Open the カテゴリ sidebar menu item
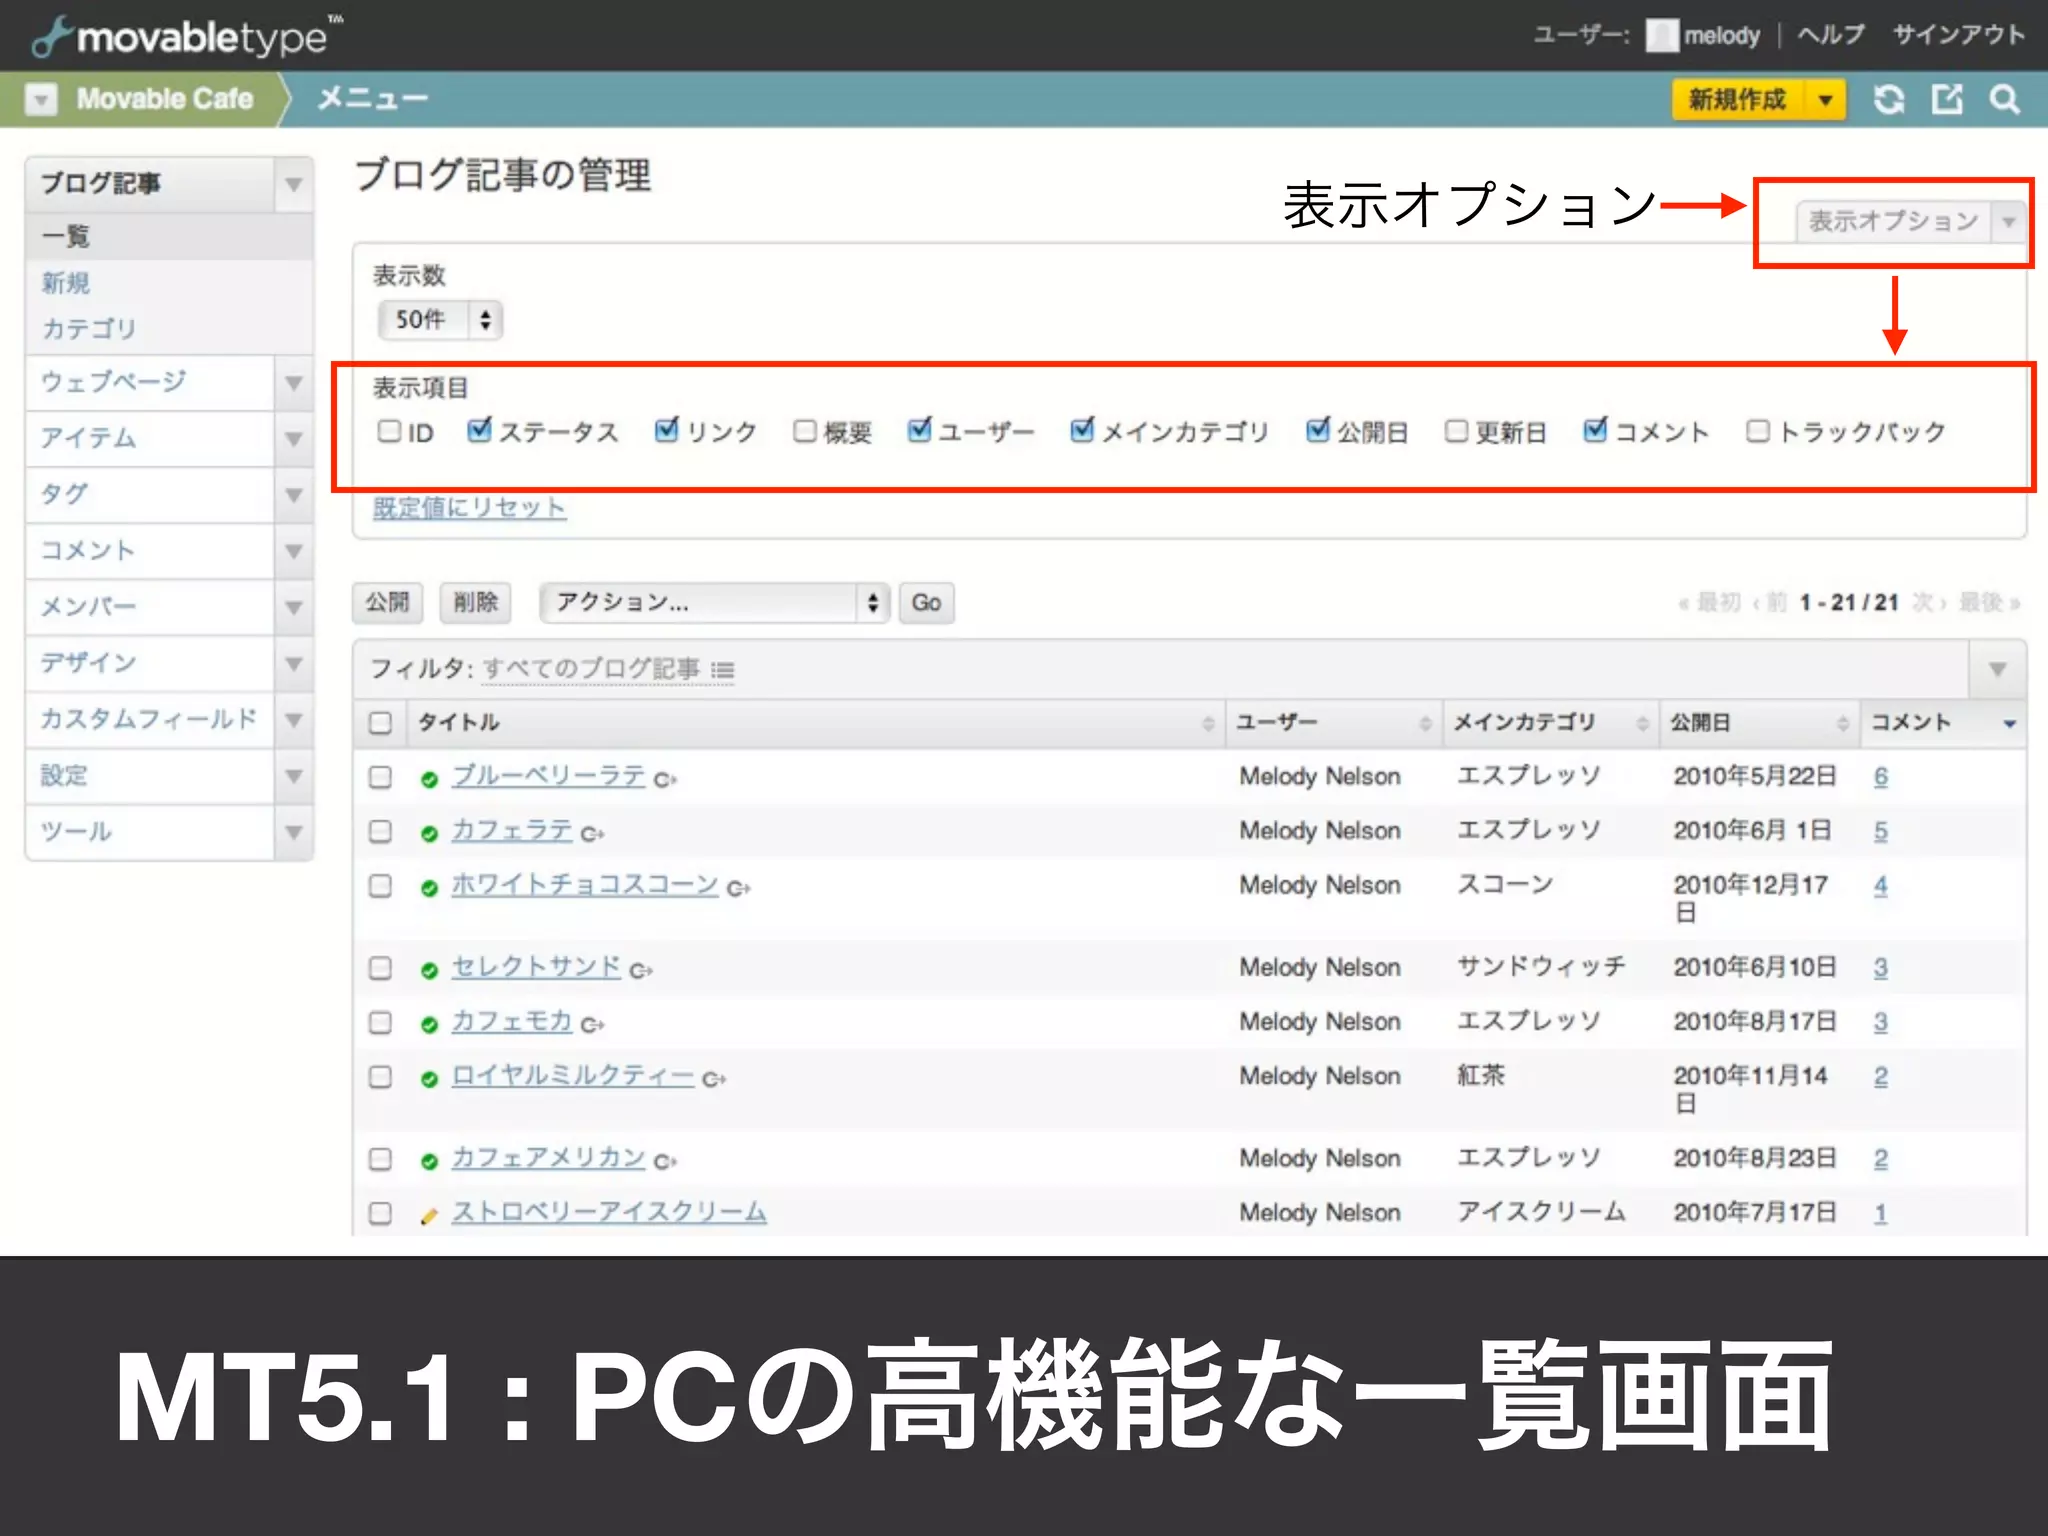The image size is (2048, 1536). pyautogui.click(x=89, y=329)
